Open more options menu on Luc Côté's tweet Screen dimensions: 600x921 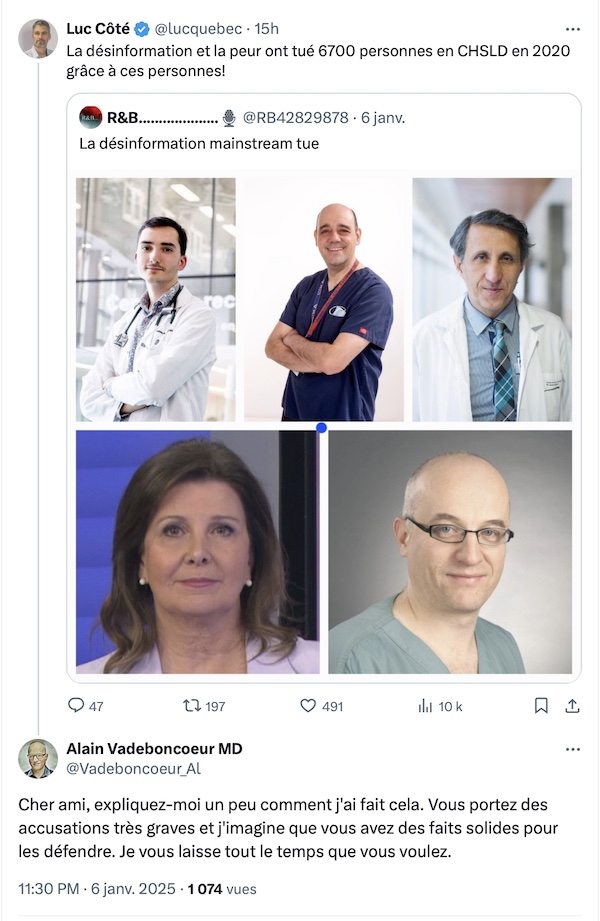coord(572,29)
